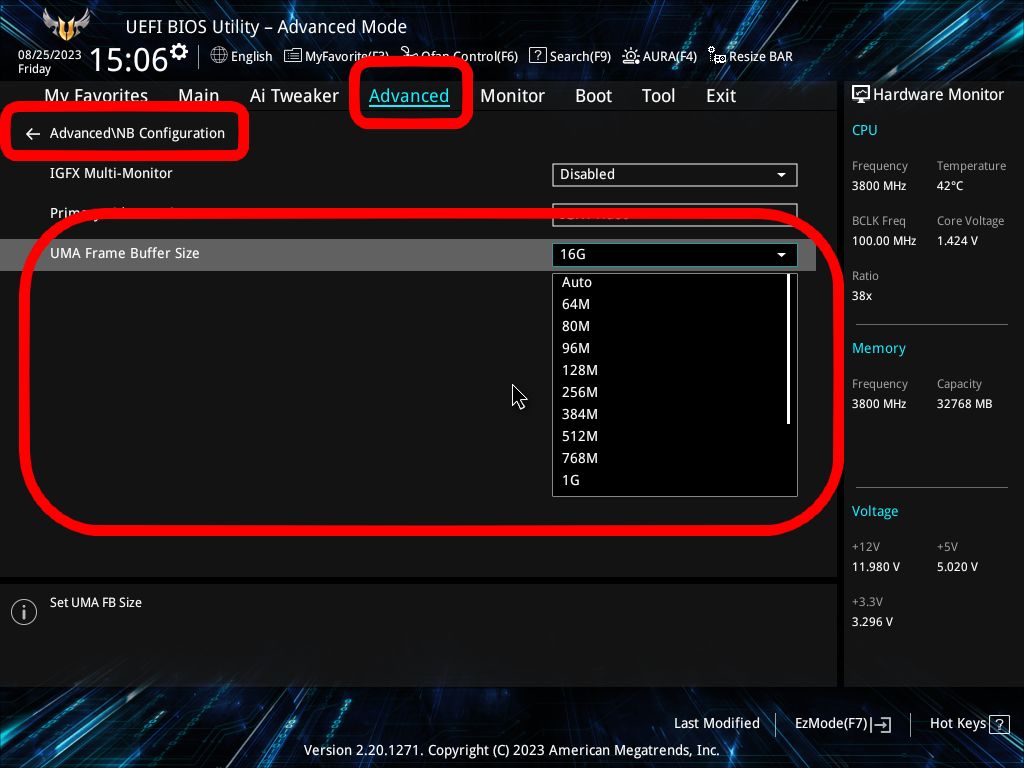
Task: Click the 08/25/2023 Friday date
Action: (50, 61)
